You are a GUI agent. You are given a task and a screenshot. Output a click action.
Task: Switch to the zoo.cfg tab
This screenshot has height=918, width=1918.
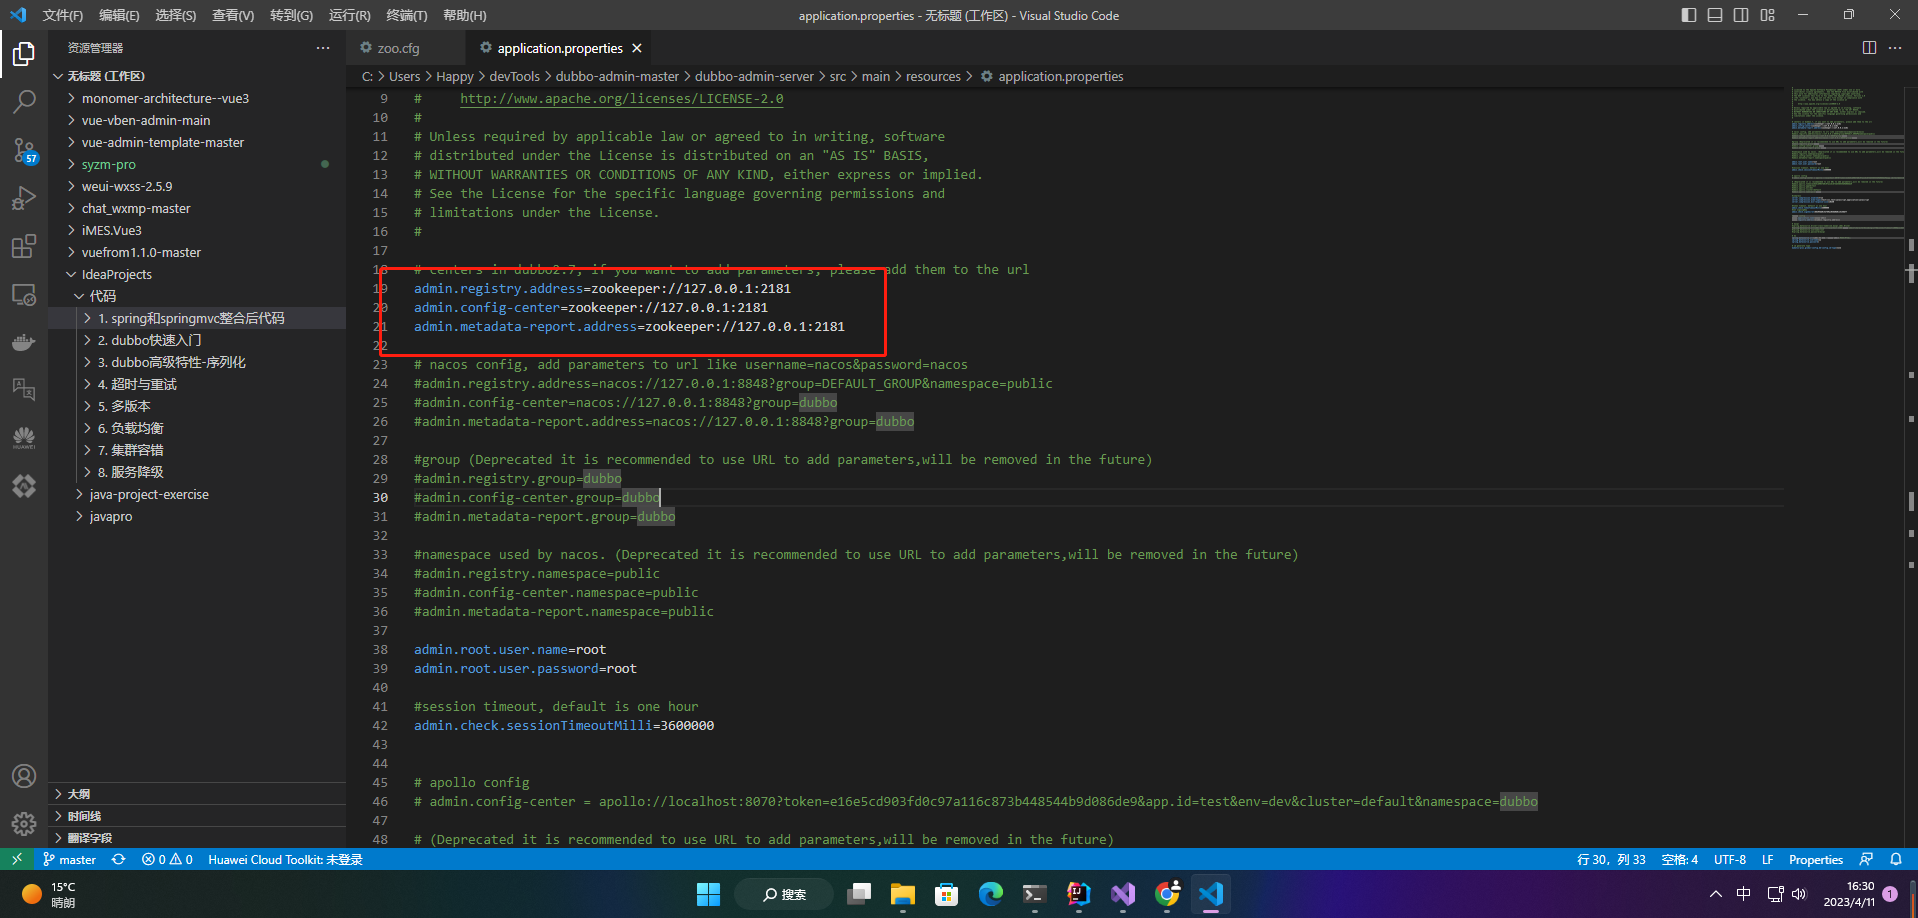point(398,48)
